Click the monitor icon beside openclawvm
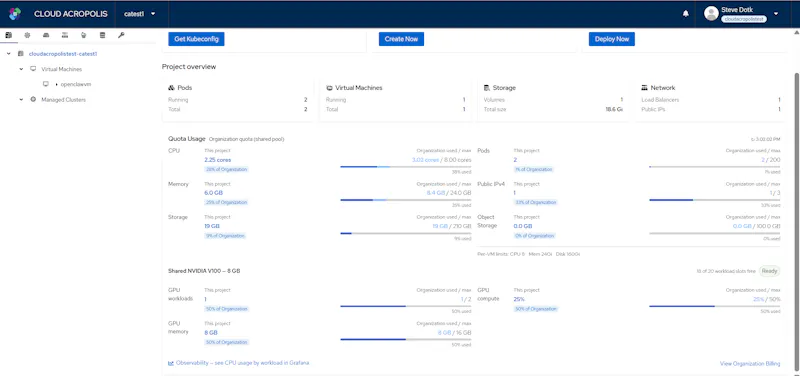 click(x=45, y=84)
